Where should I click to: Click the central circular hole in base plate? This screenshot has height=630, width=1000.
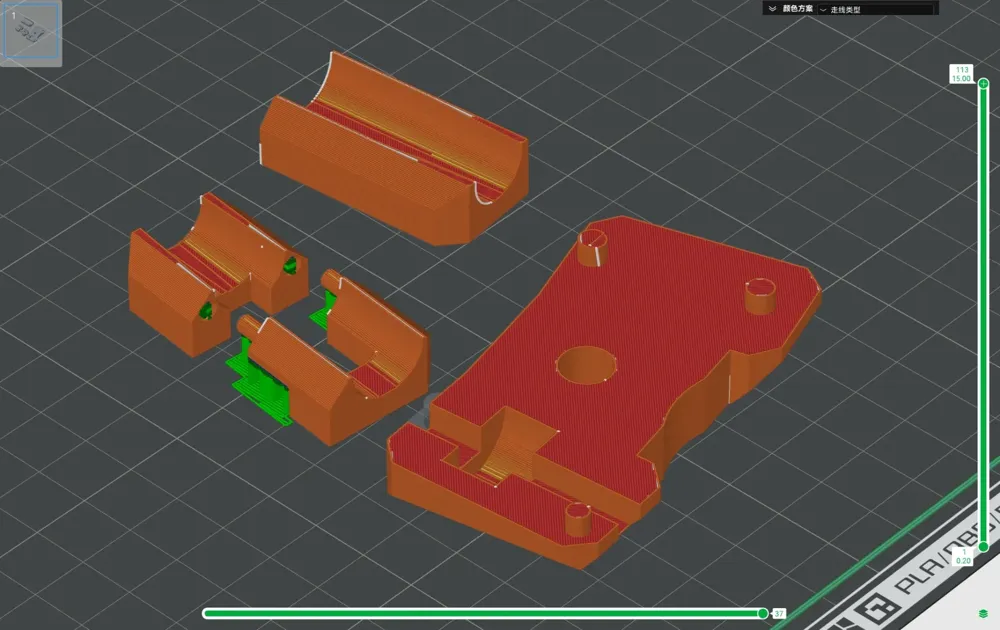tap(585, 365)
